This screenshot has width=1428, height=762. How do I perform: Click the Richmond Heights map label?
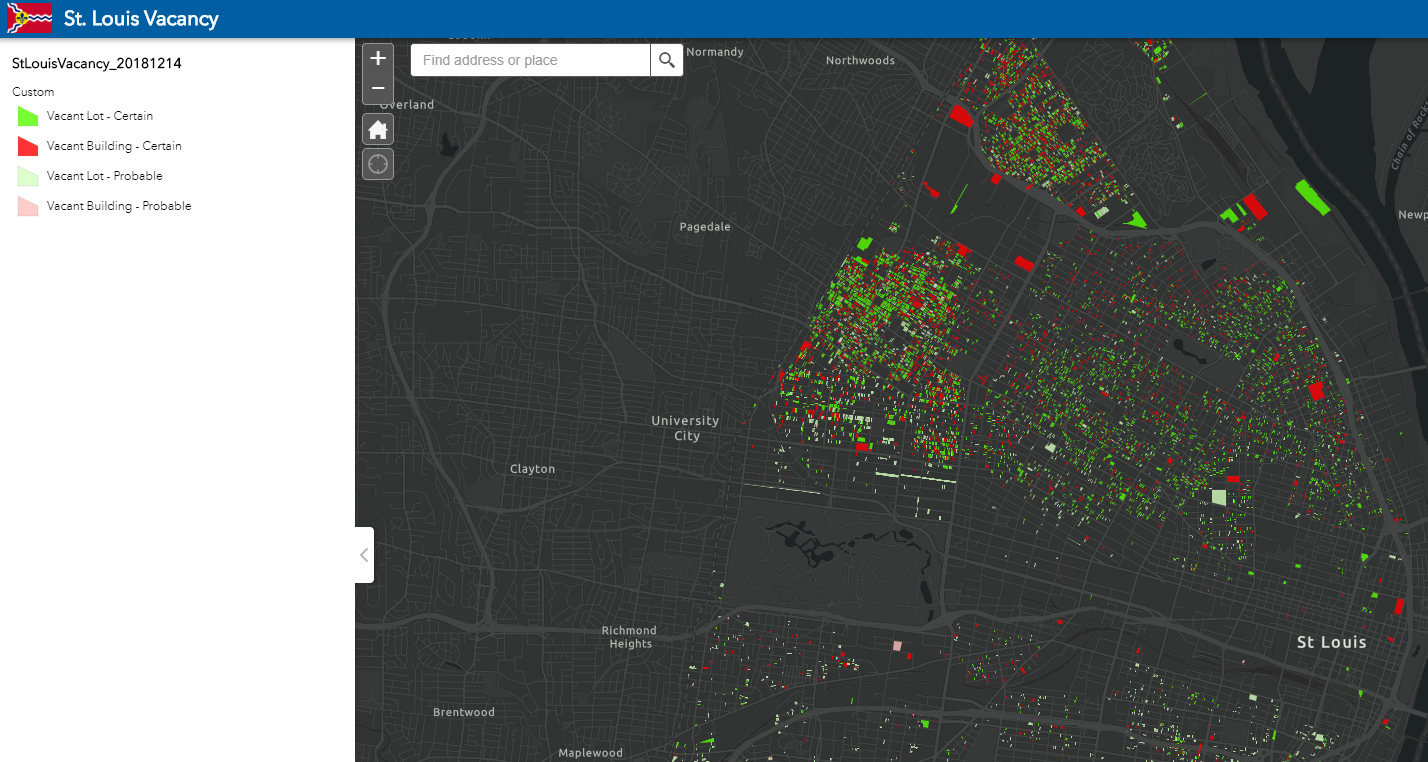point(629,637)
